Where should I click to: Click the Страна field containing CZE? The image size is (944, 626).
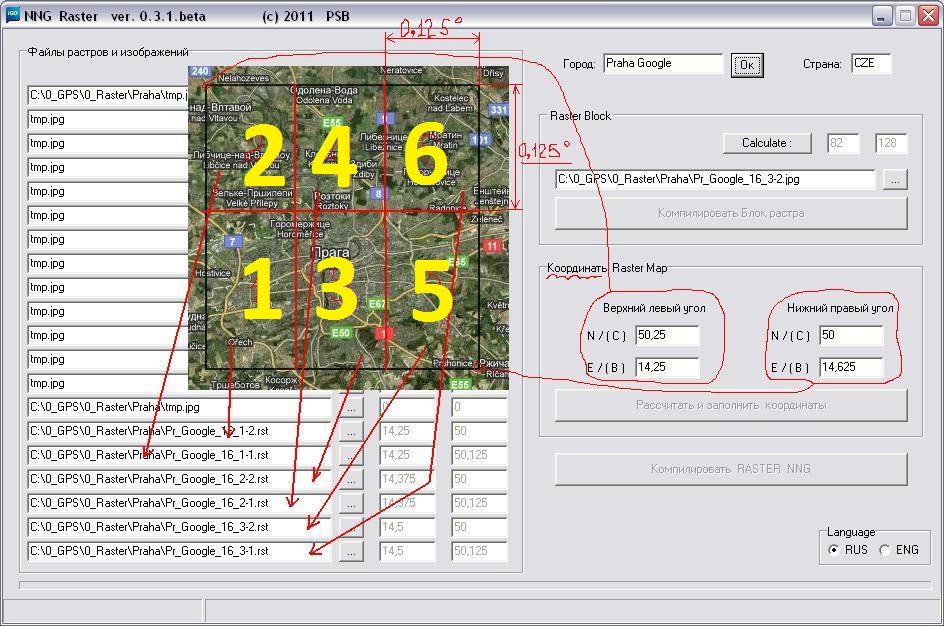tap(871, 63)
